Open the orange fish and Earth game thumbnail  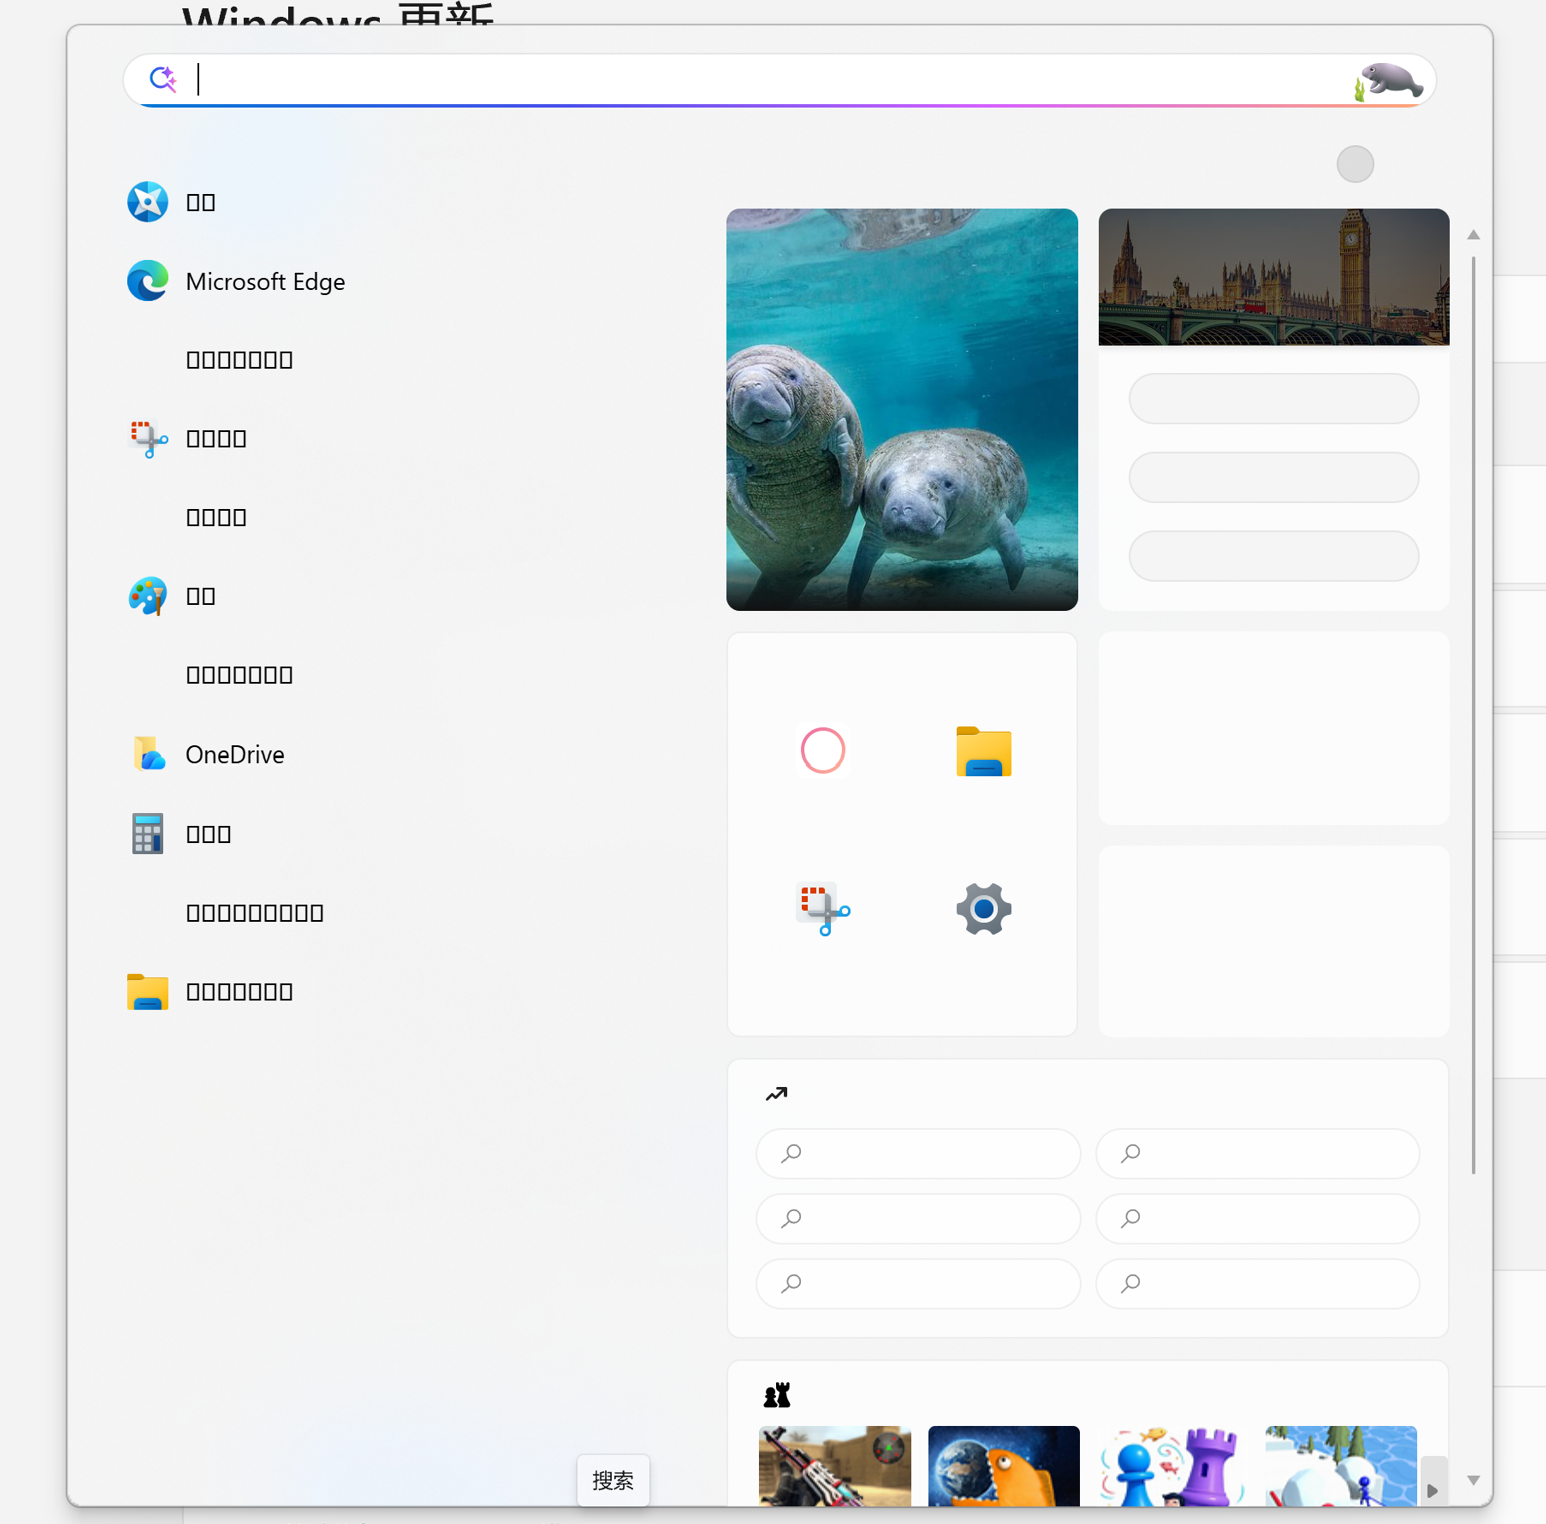pos(1004,1465)
